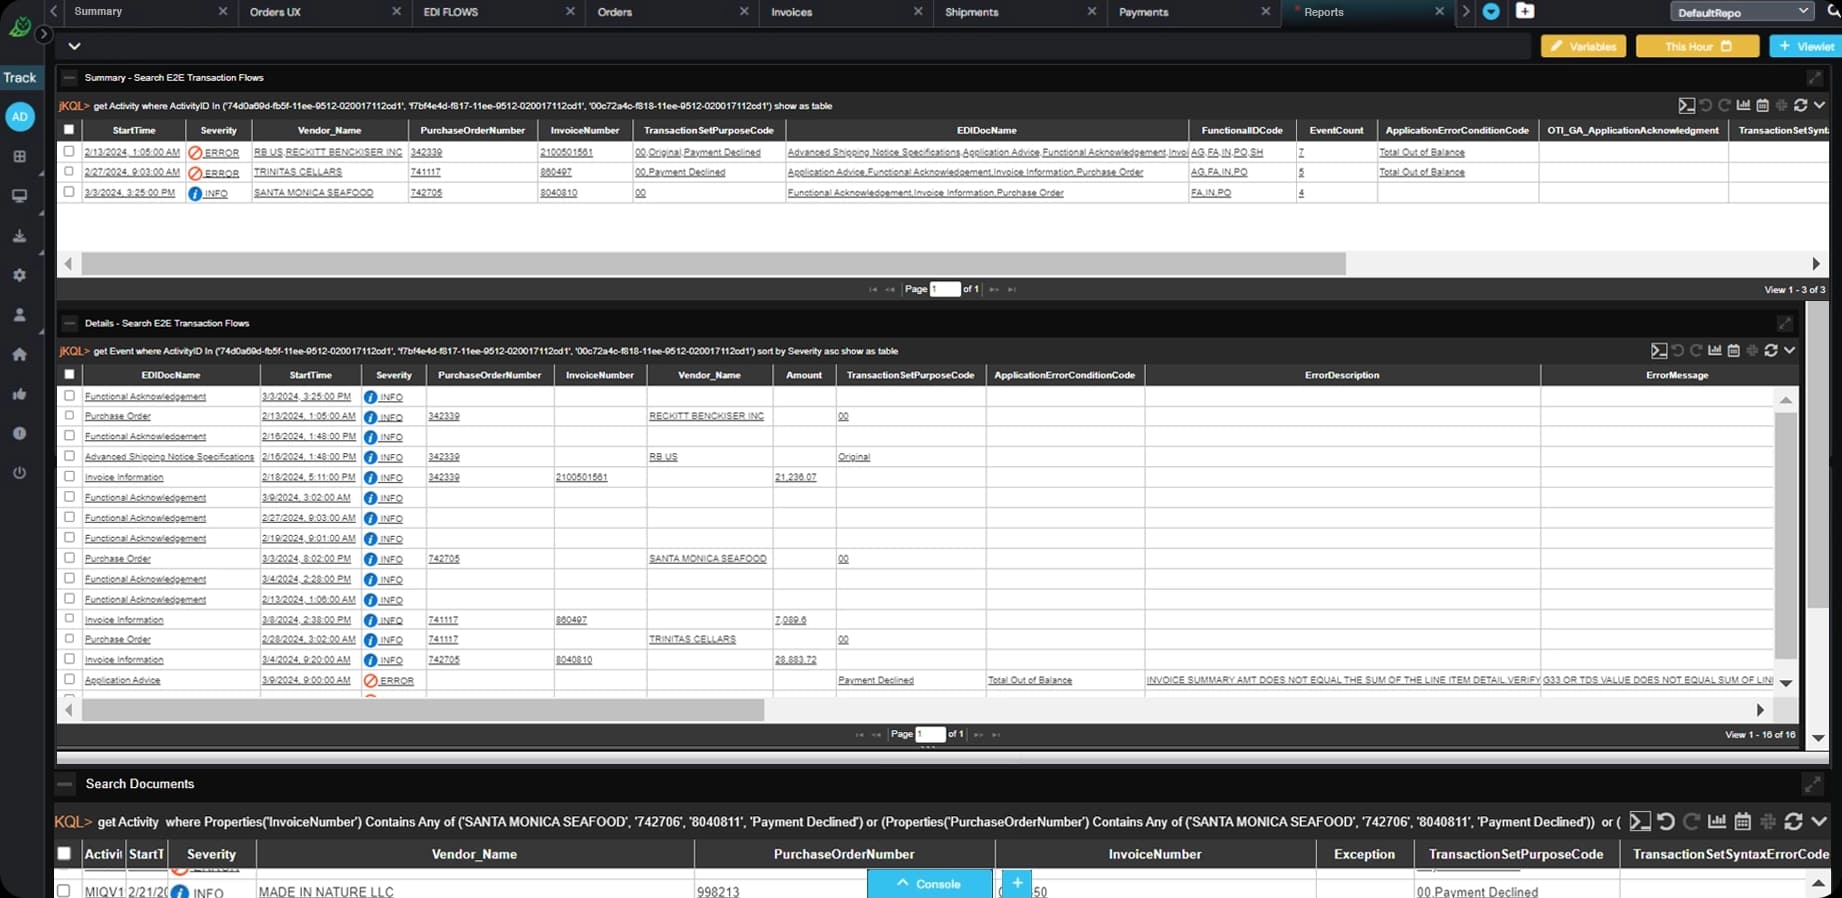Screen dimensions: 1842x898
Task: Go to the home icon in sidebar
Action: [x=19, y=354]
